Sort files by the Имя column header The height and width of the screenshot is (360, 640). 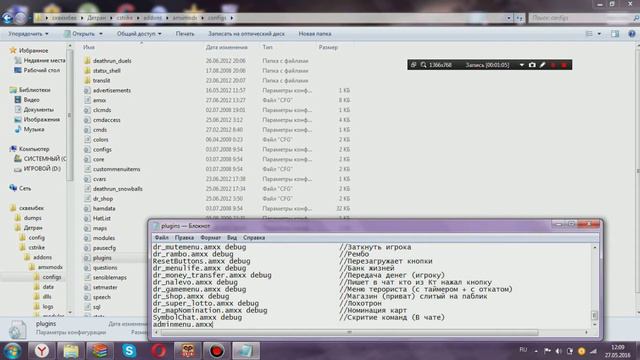point(89,47)
